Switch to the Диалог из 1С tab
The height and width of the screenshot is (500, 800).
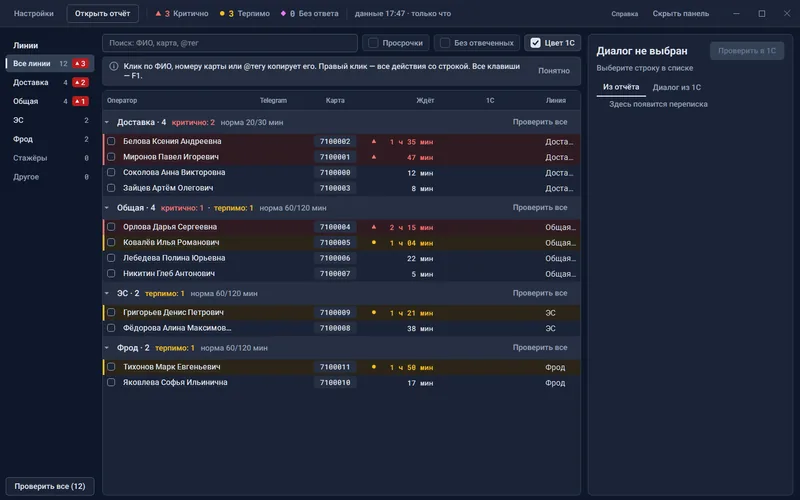pyautogui.click(x=677, y=87)
